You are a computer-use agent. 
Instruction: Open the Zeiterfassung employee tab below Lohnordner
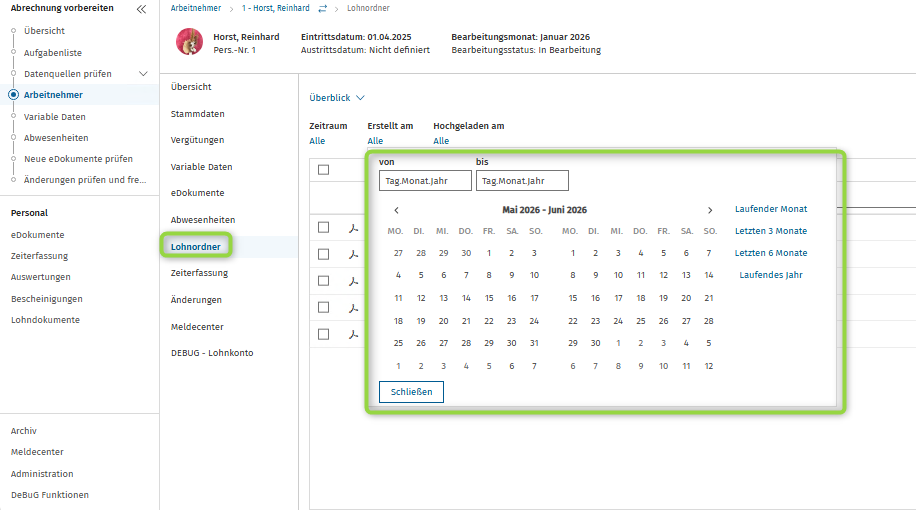click(199, 273)
